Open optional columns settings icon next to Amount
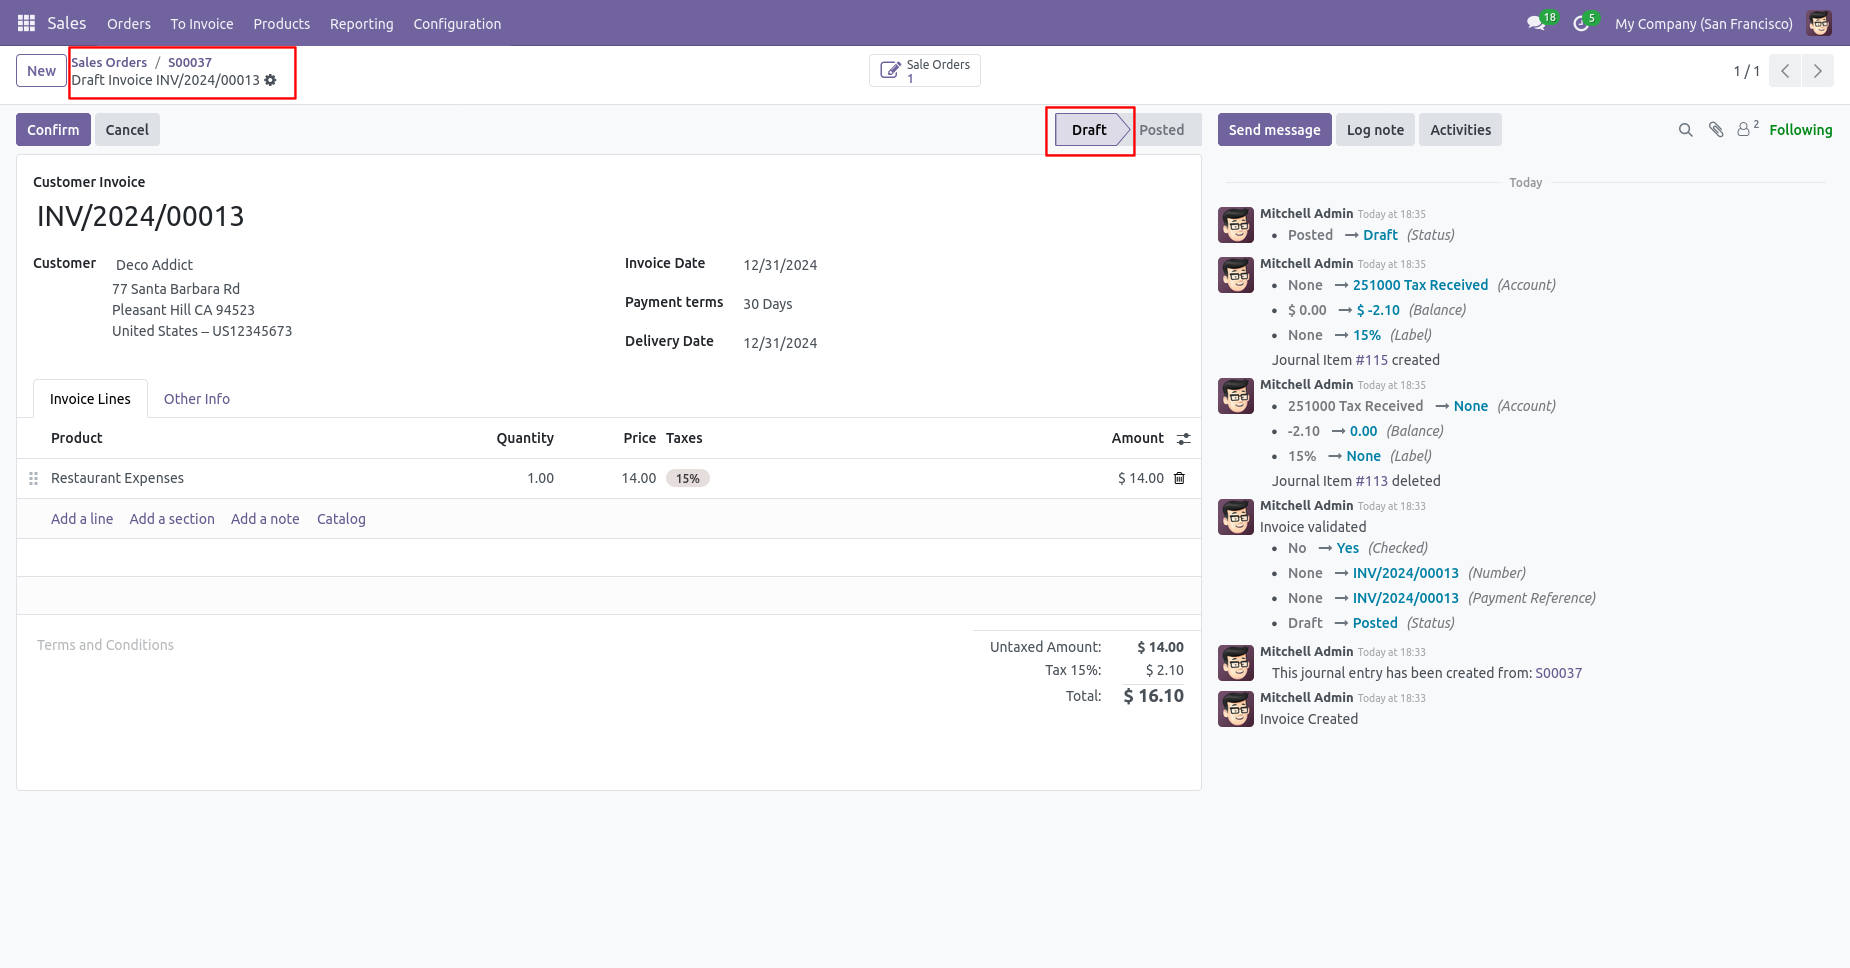Screen dimensions: 1850x968 (x=1183, y=439)
